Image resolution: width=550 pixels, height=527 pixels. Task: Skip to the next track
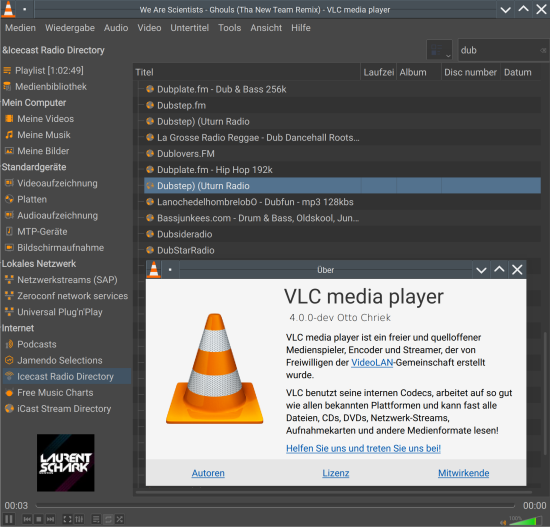[x=51, y=519]
